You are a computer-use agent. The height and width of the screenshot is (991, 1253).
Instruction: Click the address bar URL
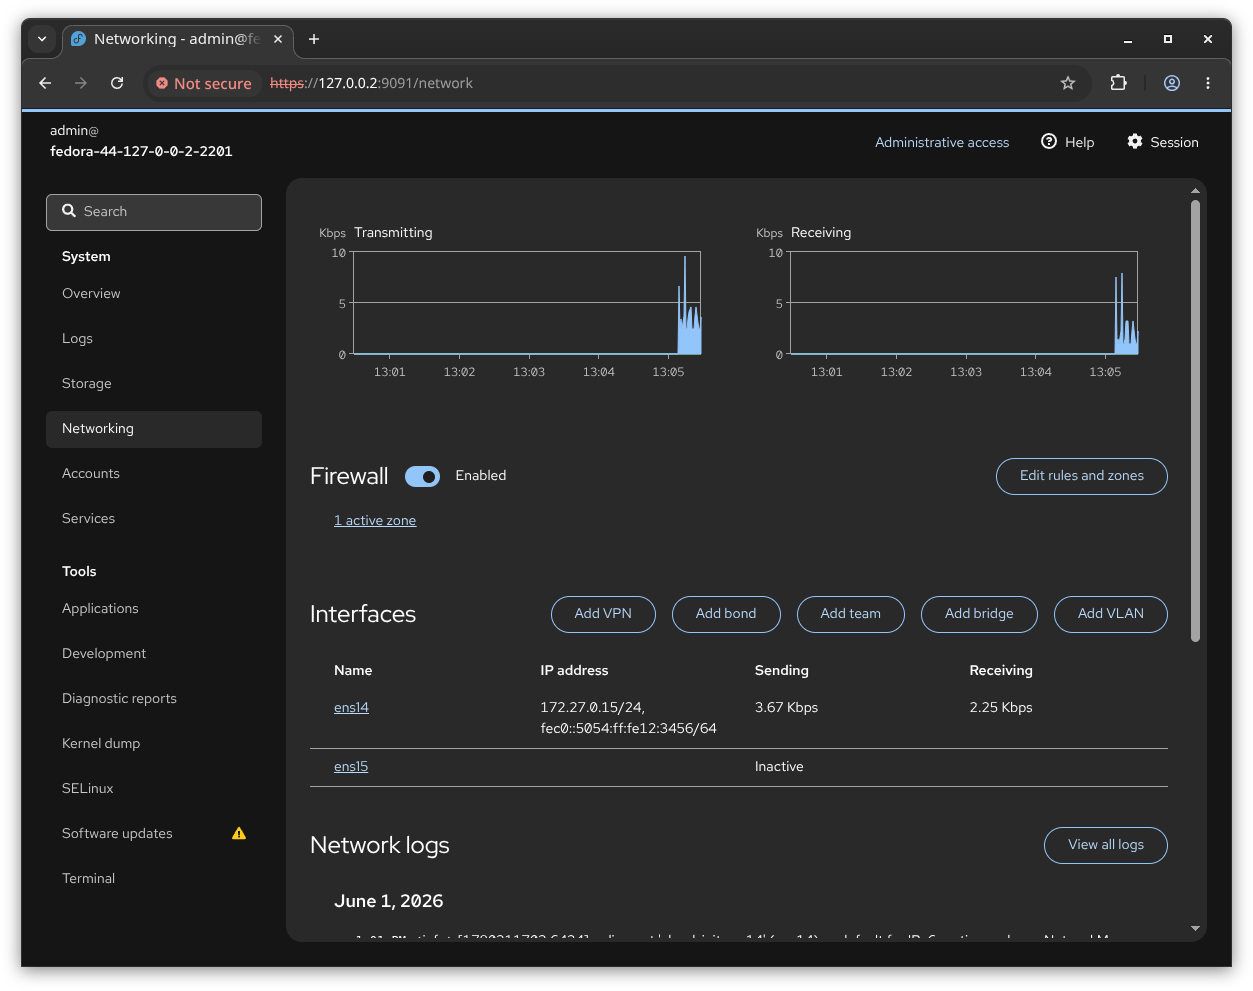[x=371, y=84]
